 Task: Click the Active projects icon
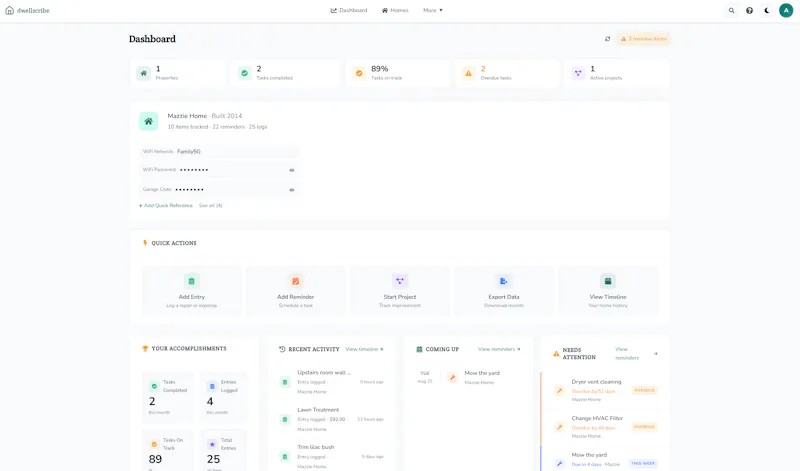point(578,73)
